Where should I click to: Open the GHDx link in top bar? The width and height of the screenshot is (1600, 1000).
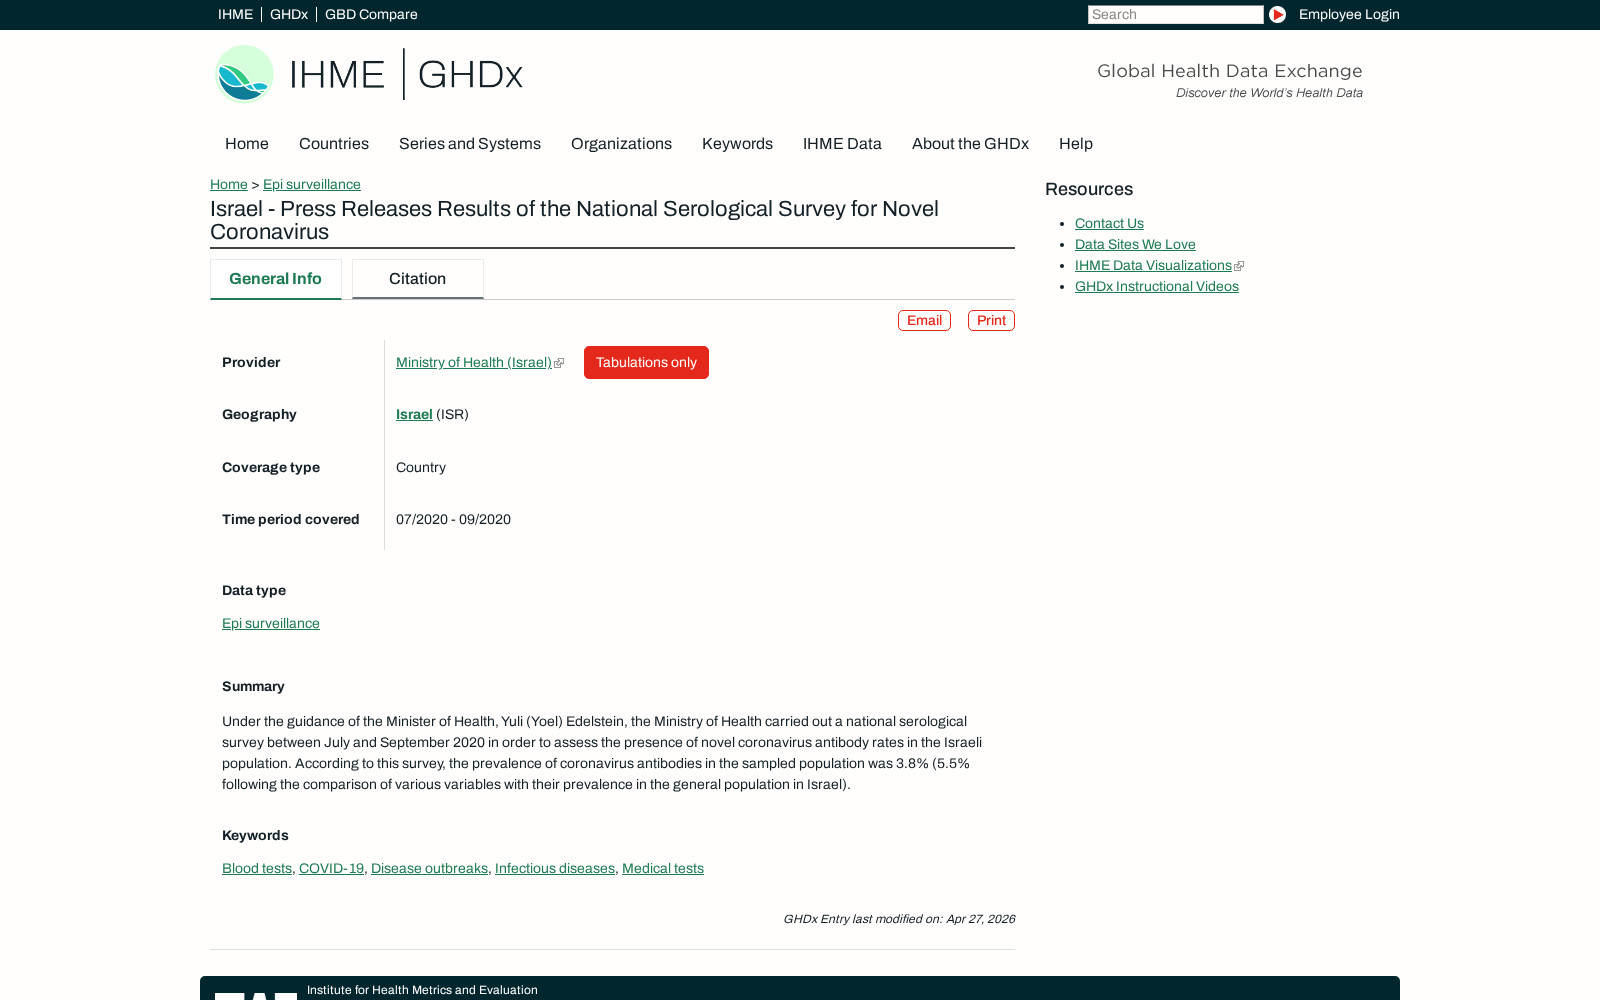tap(289, 14)
